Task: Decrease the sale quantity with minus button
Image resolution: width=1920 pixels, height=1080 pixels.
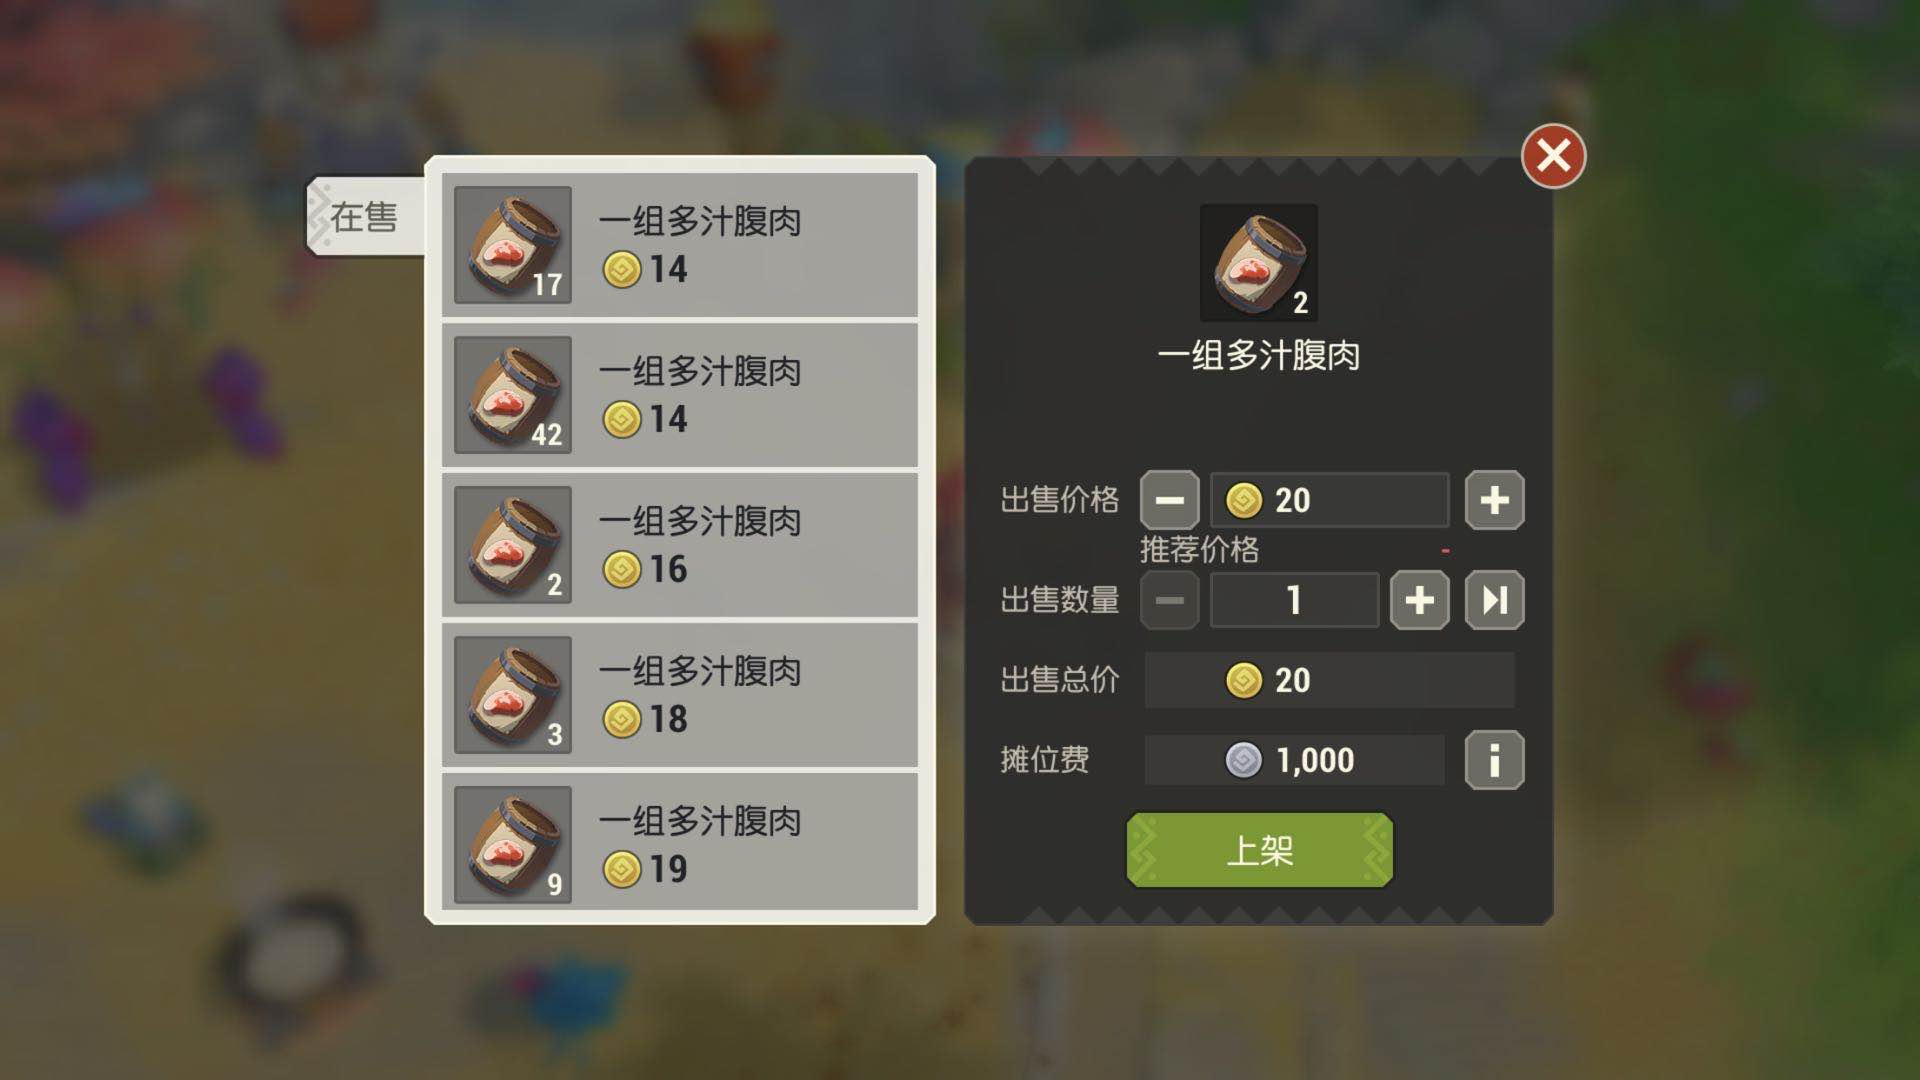Action: (x=1169, y=600)
